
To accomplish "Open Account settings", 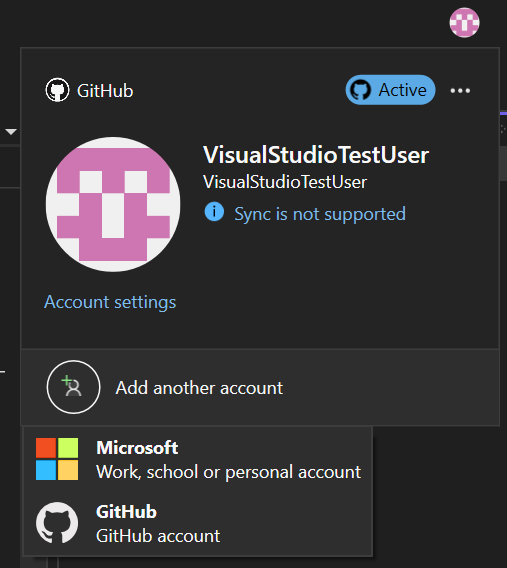I will [x=110, y=302].
